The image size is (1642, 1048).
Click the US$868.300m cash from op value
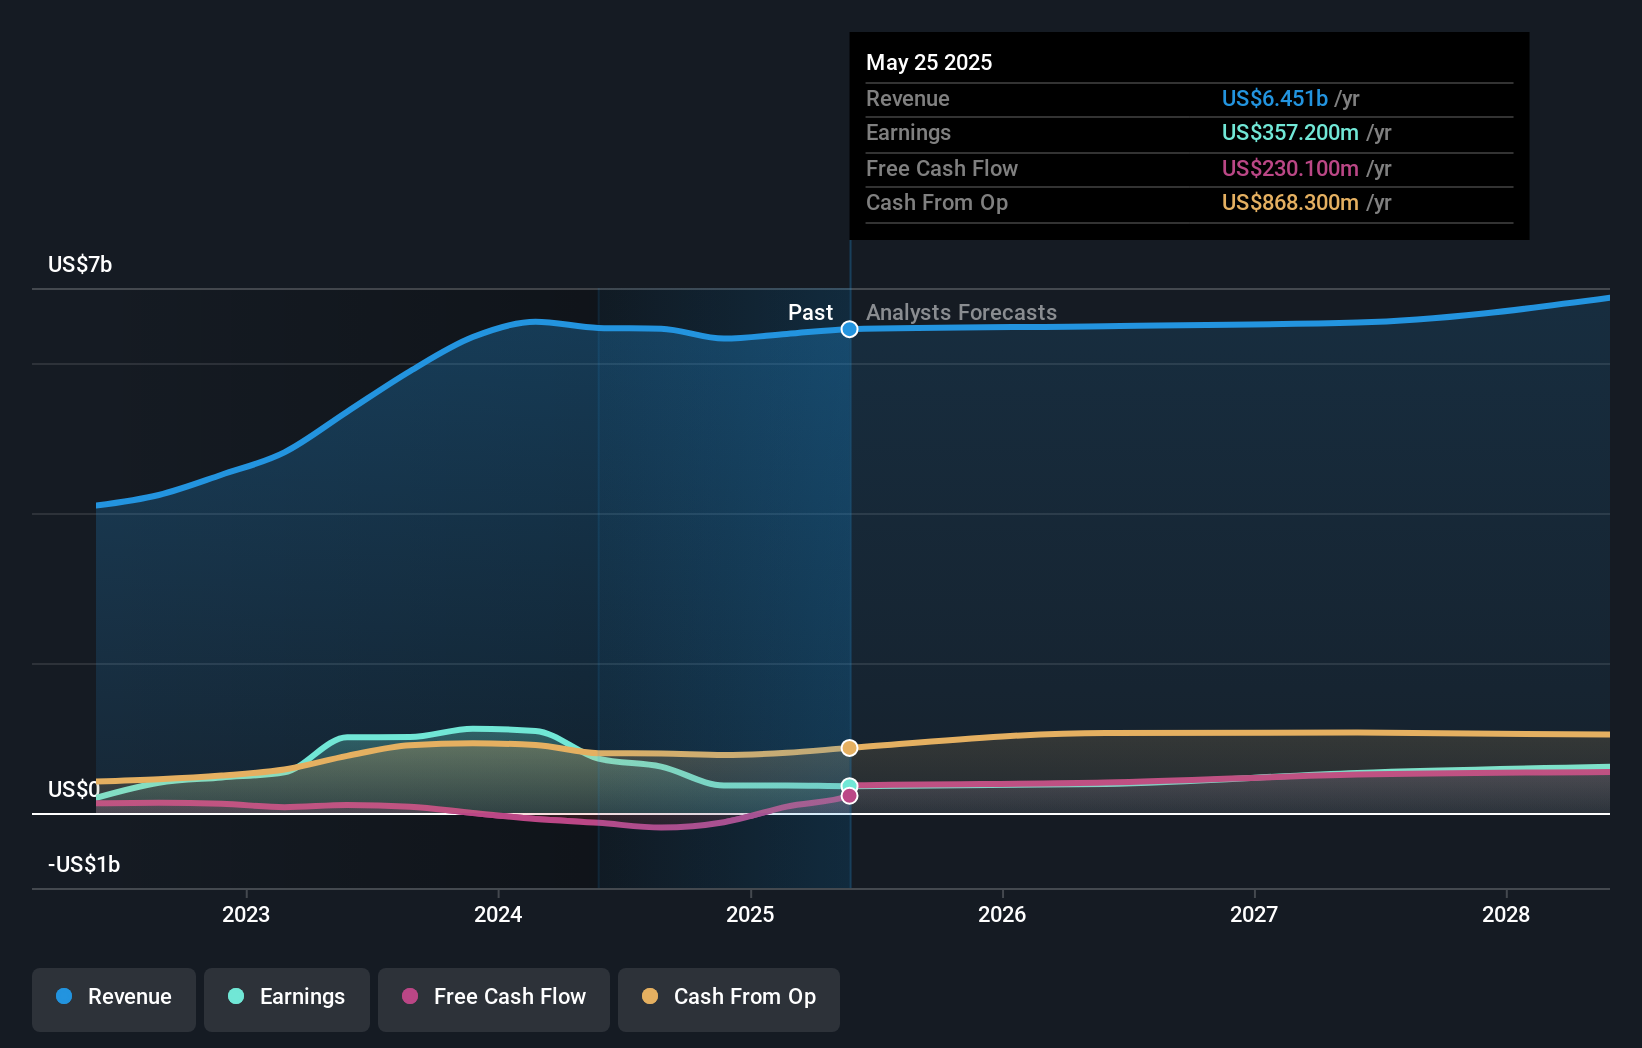(x=1290, y=202)
